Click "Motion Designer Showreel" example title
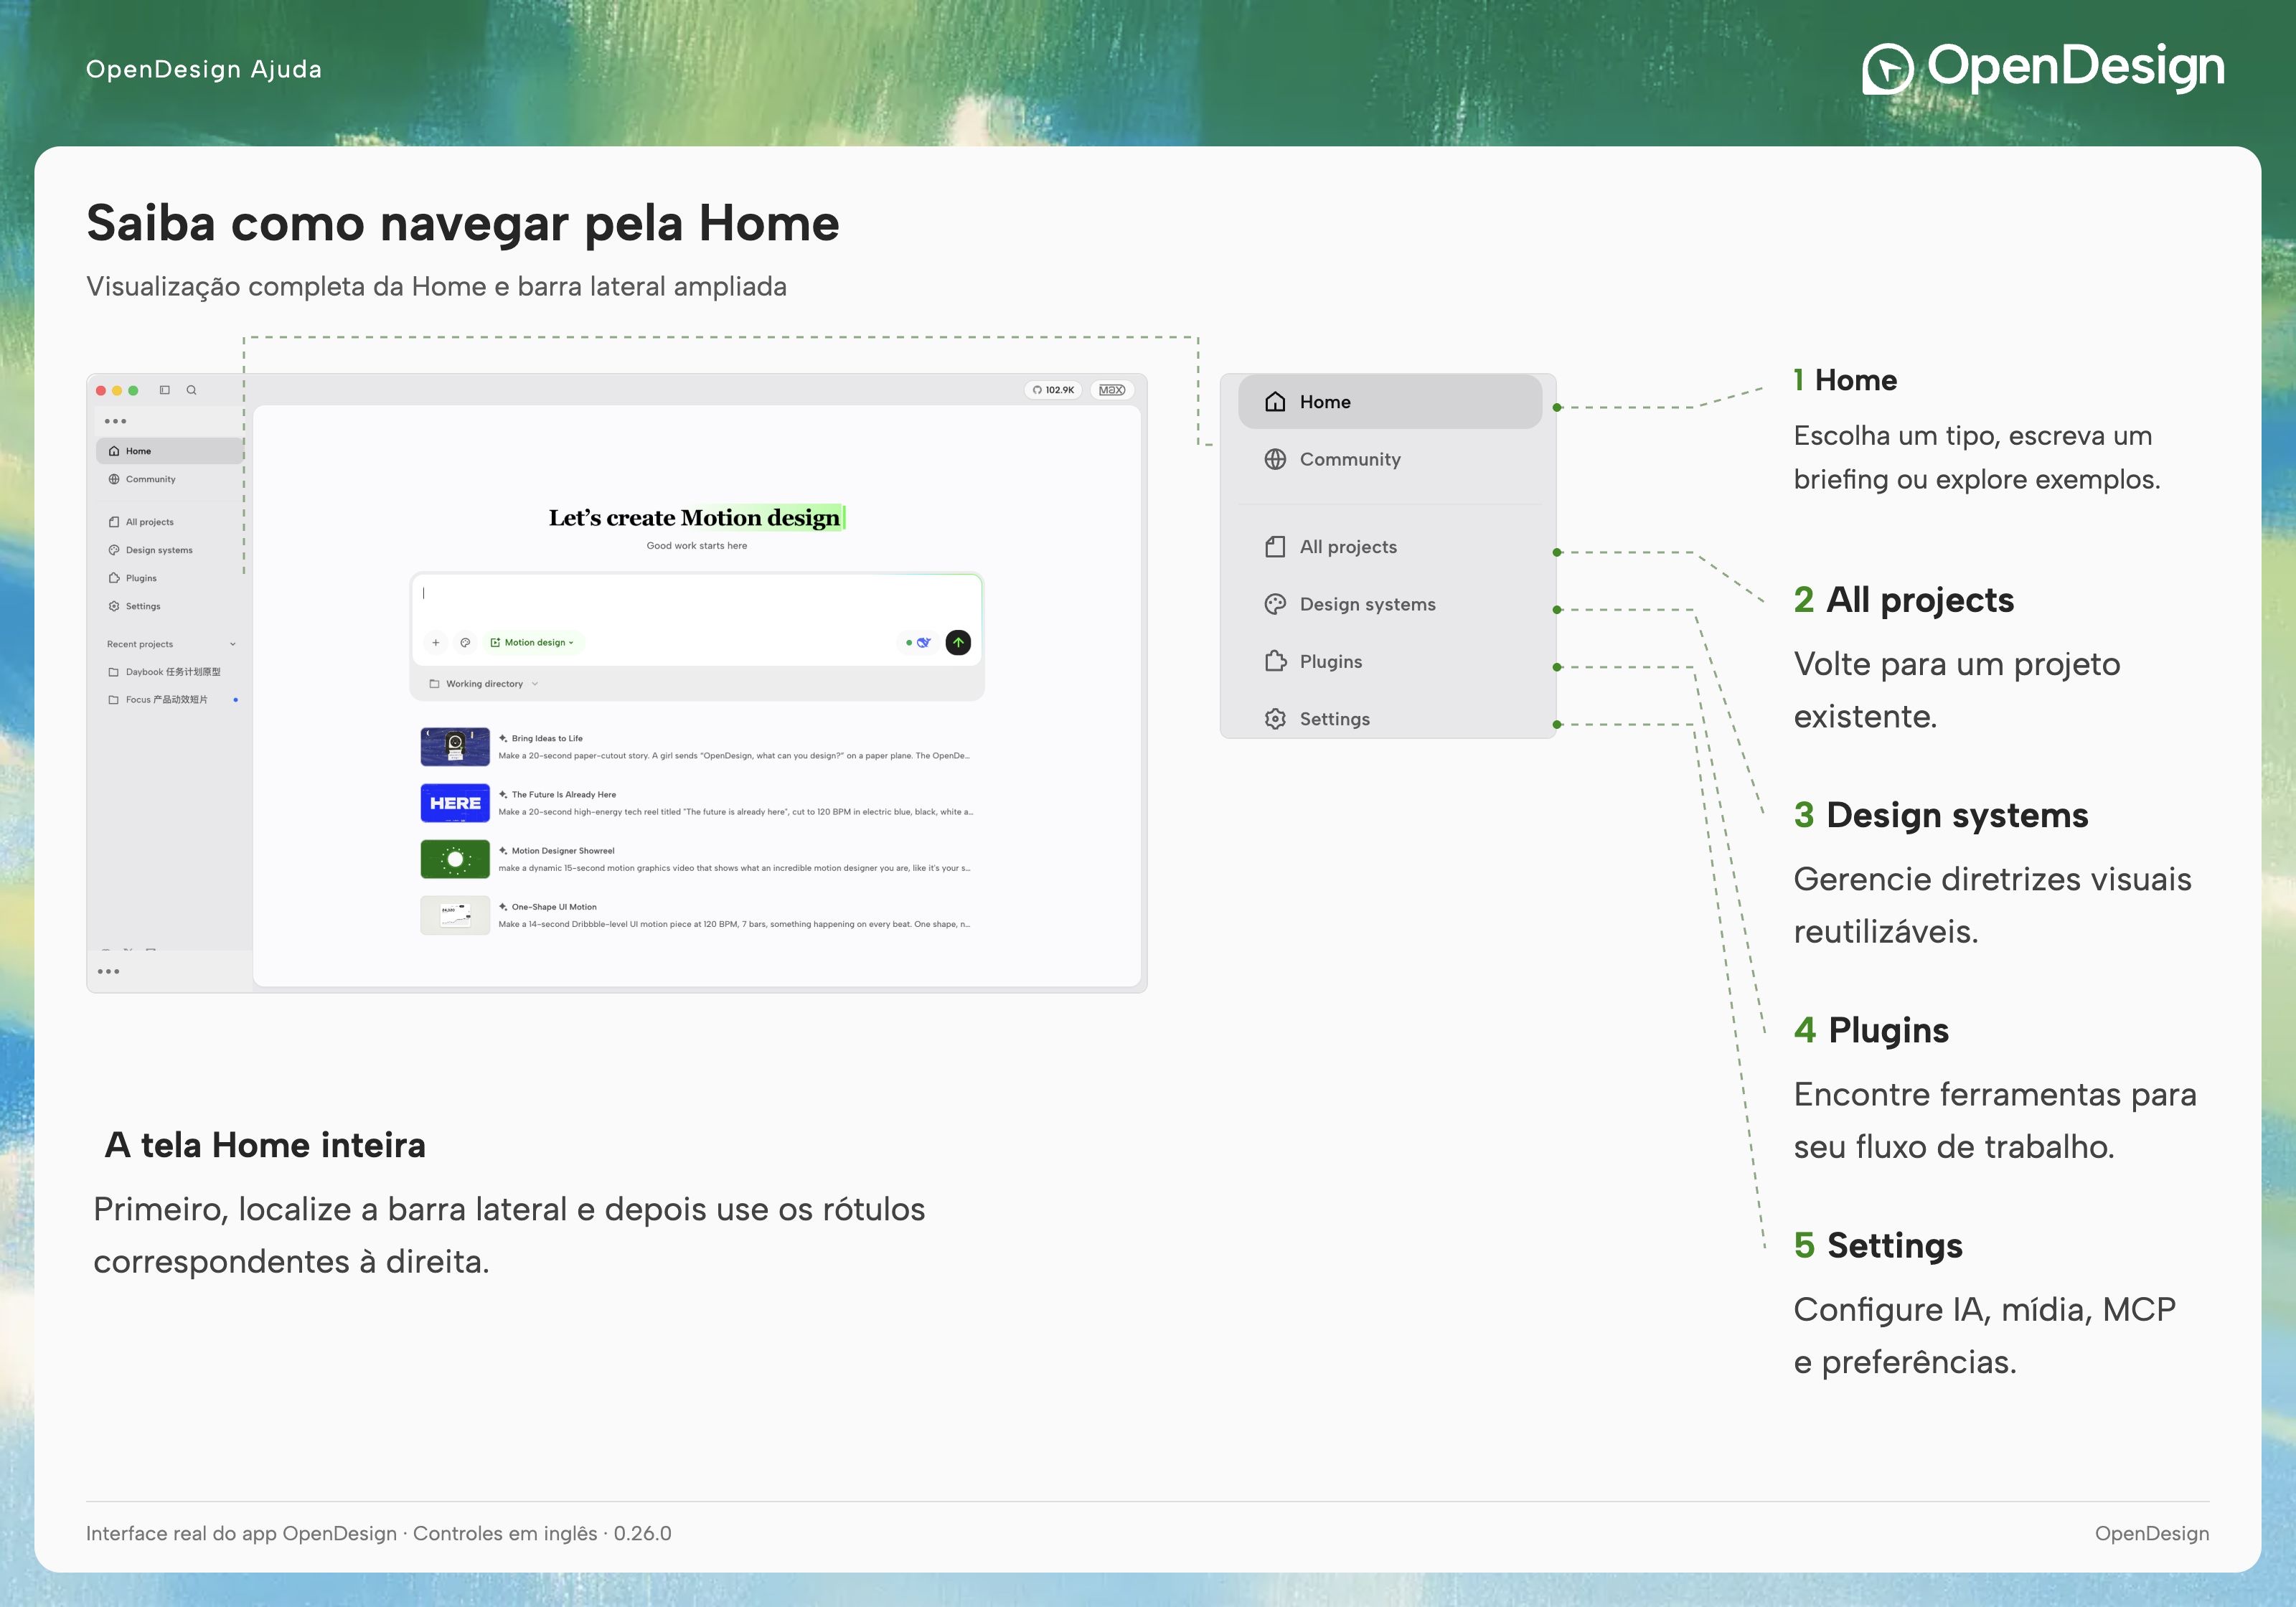2296x1607 pixels. pos(563,851)
